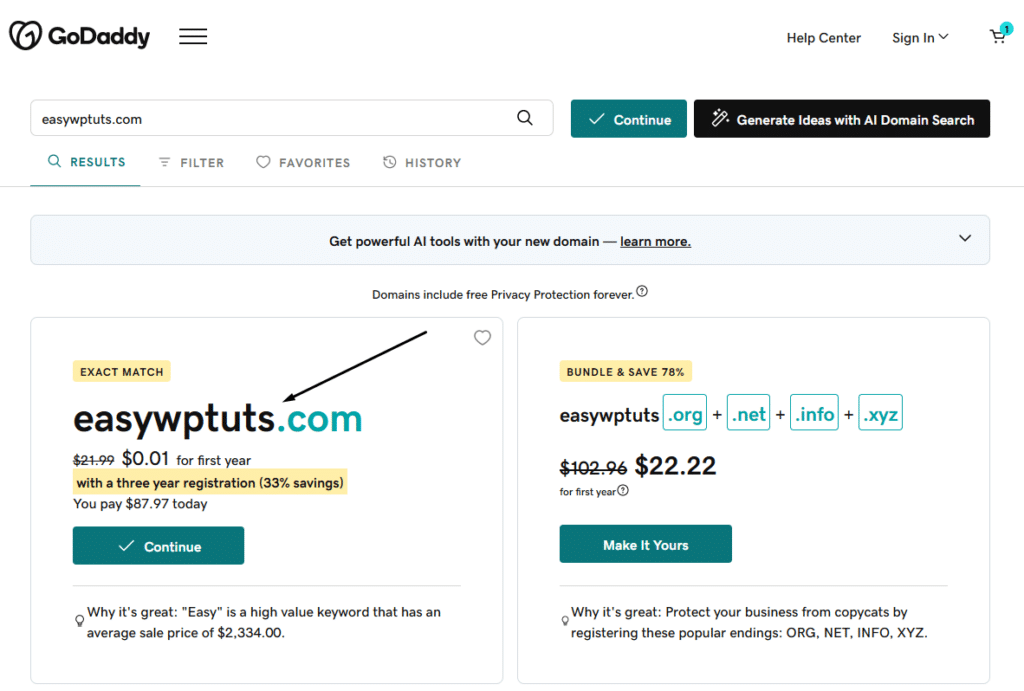This screenshot has height=691, width=1024.
Task: Follow the learn more link
Action: [655, 241]
